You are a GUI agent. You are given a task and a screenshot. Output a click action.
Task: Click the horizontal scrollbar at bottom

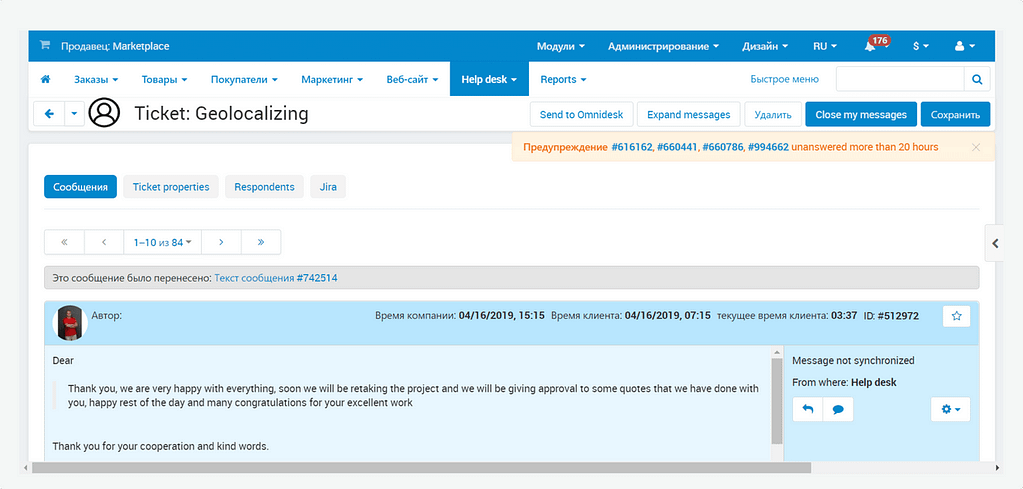(x=420, y=467)
